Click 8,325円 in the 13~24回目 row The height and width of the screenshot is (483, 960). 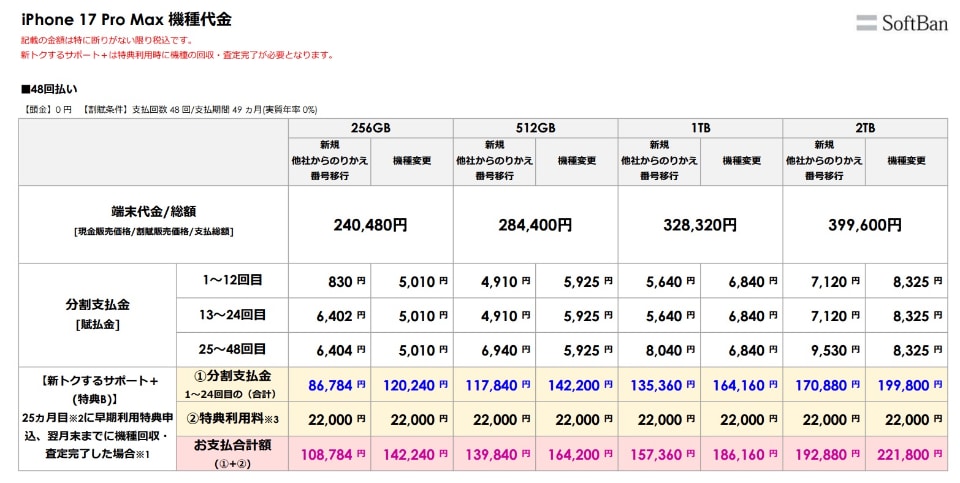(x=907, y=316)
